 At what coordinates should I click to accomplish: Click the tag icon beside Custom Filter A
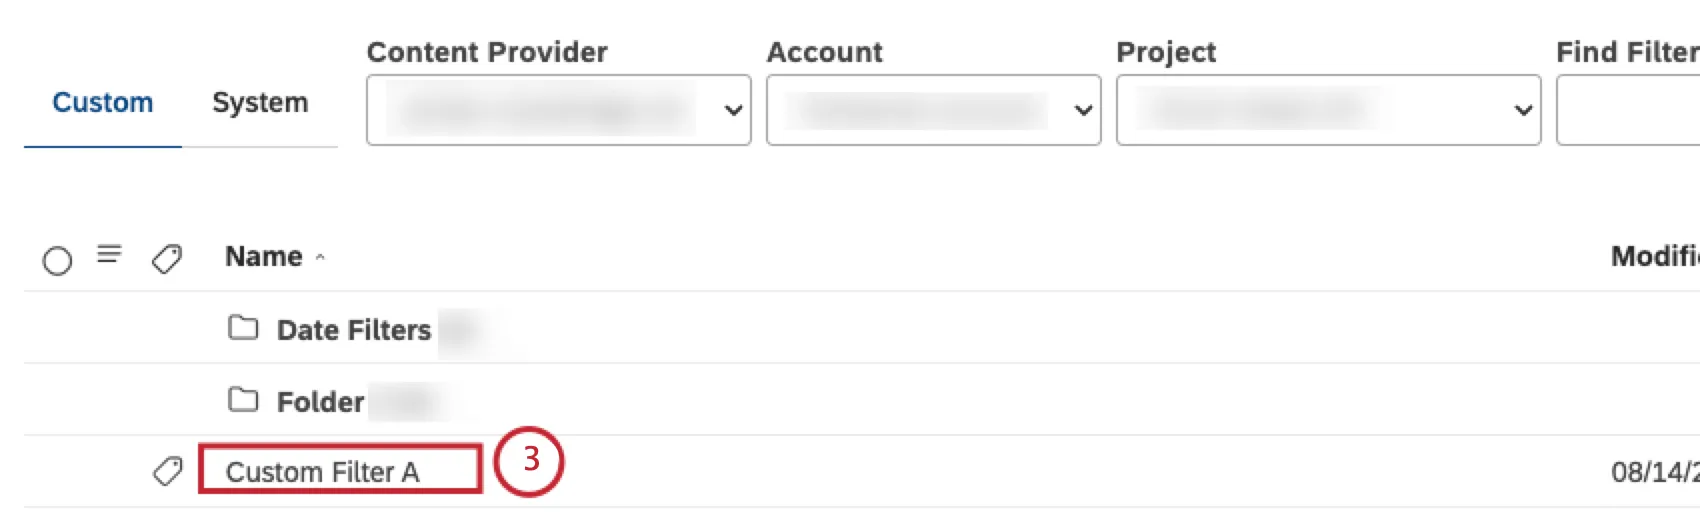pyautogui.click(x=167, y=471)
